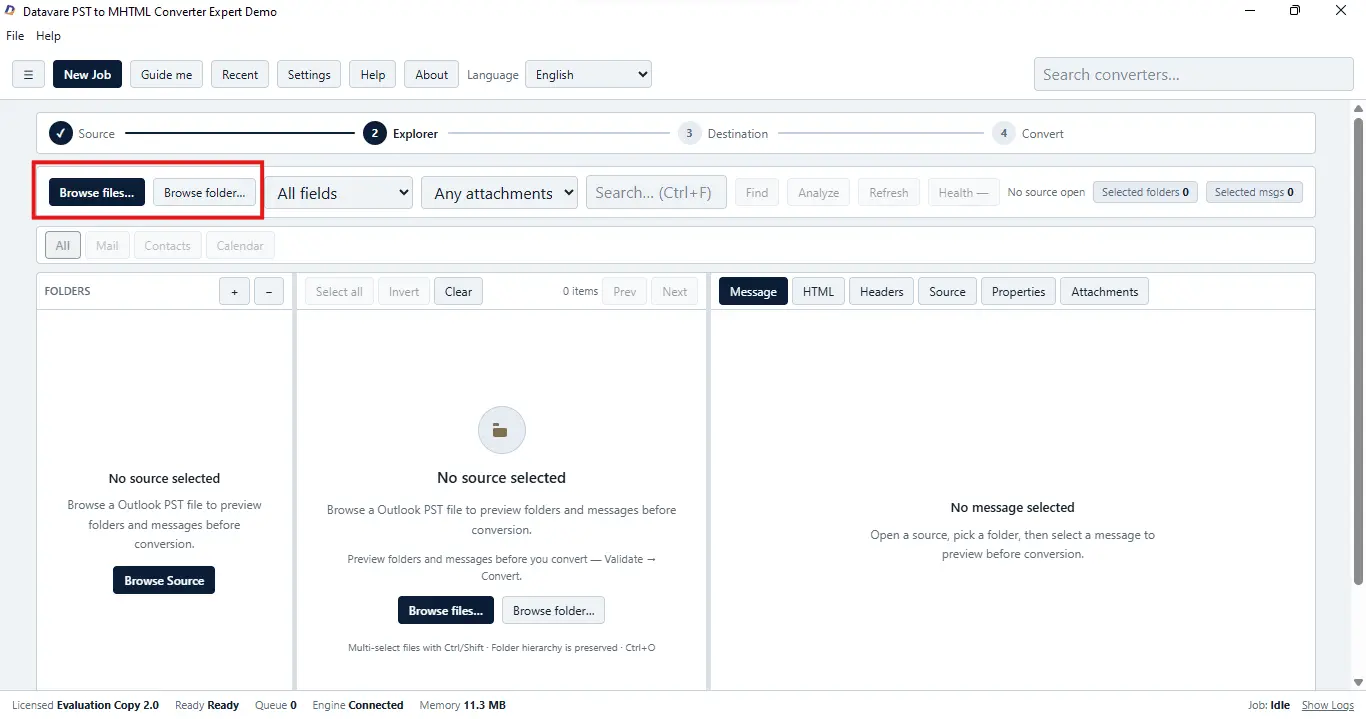Open the Help menu in menu bar
The image size is (1366, 719).
coord(48,35)
